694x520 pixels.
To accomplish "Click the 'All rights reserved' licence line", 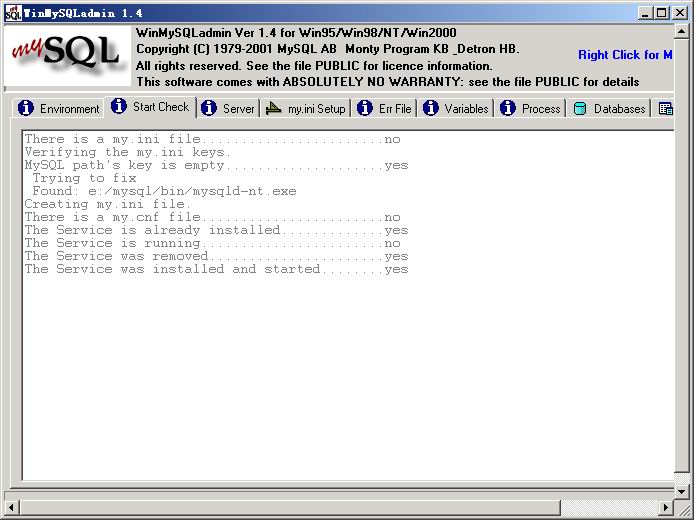I will [x=314, y=66].
